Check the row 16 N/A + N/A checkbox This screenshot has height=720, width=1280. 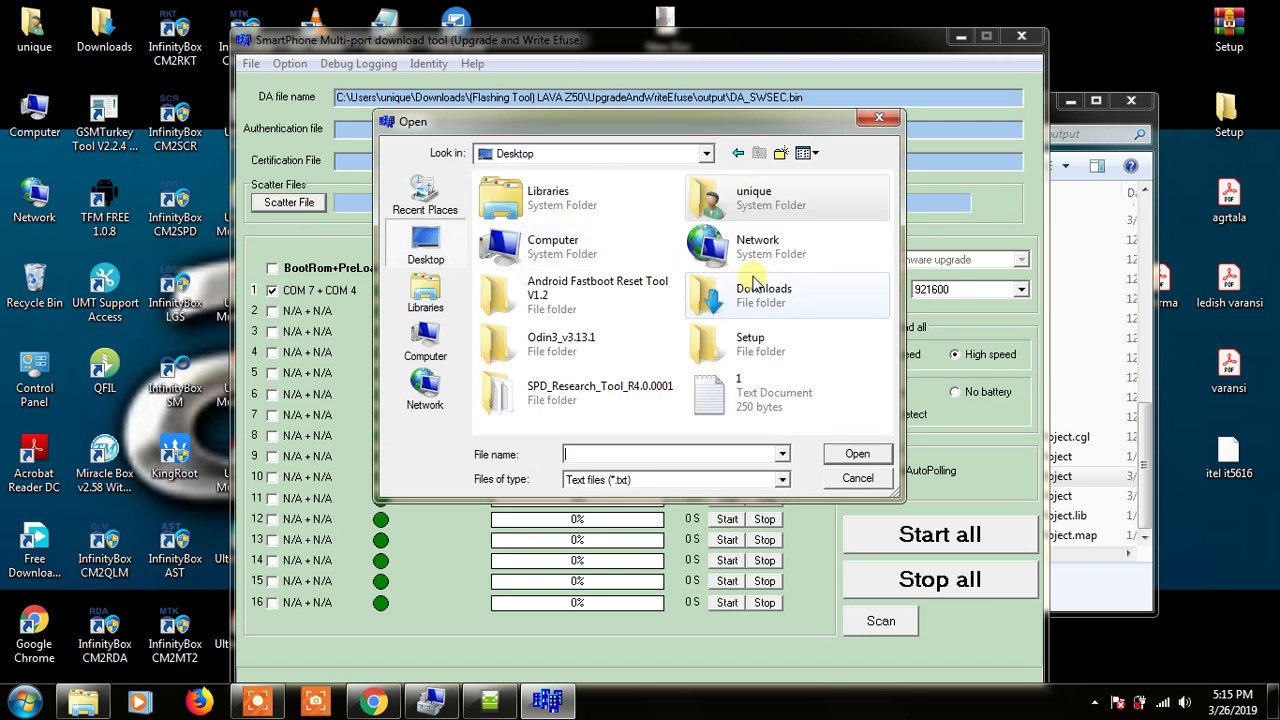[x=272, y=602]
